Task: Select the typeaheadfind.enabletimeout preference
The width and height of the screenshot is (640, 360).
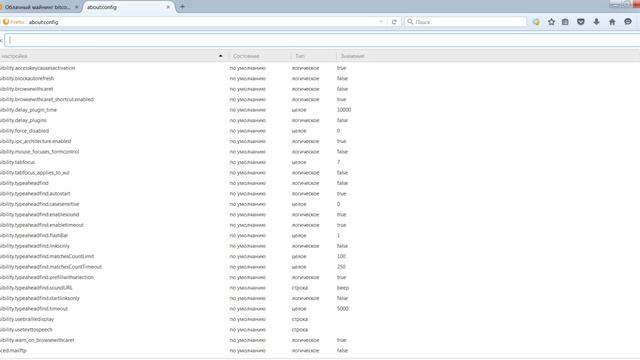Action: click(x=42, y=225)
